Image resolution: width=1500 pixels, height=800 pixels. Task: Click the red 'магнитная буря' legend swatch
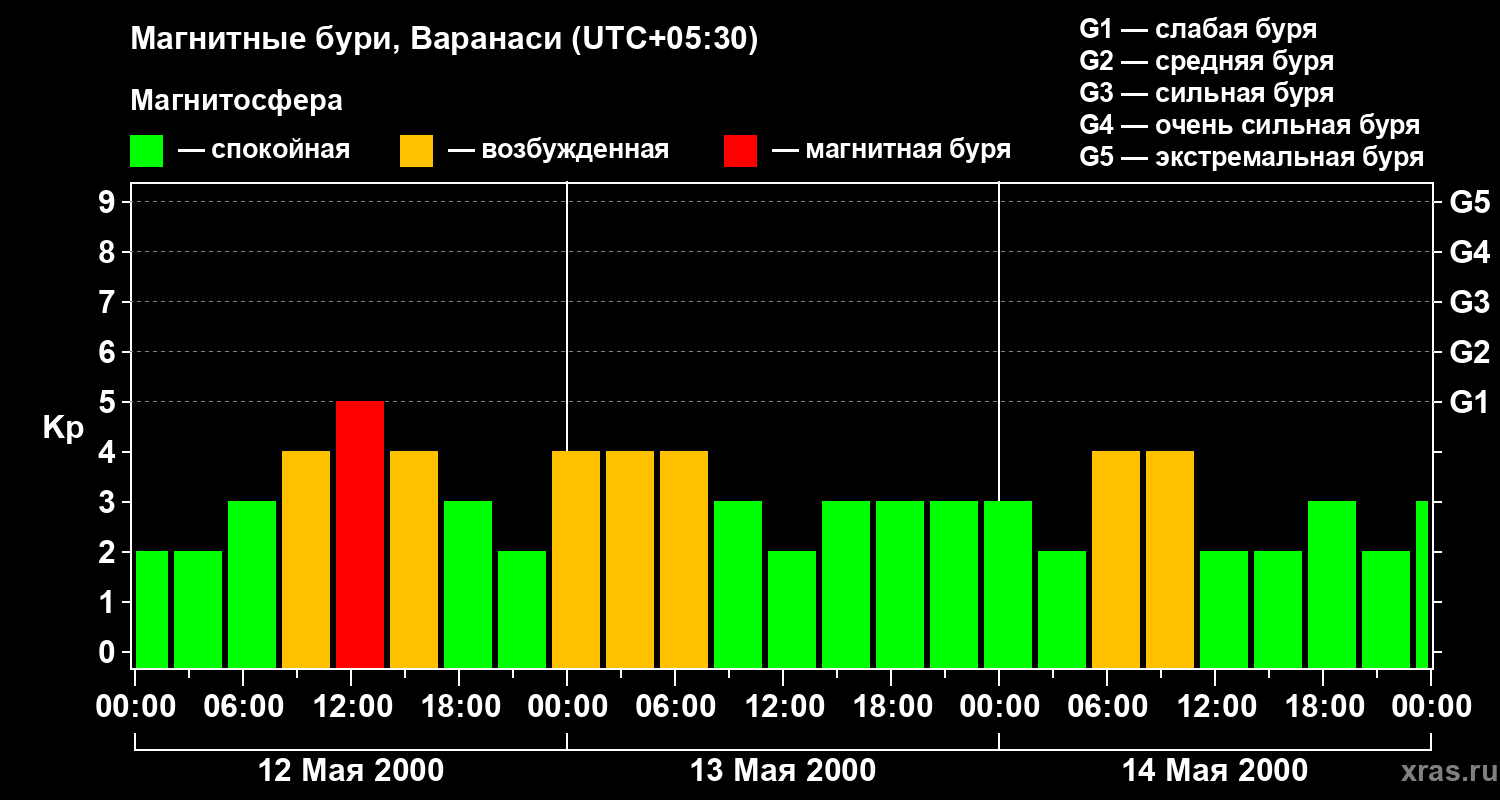coord(740,151)
